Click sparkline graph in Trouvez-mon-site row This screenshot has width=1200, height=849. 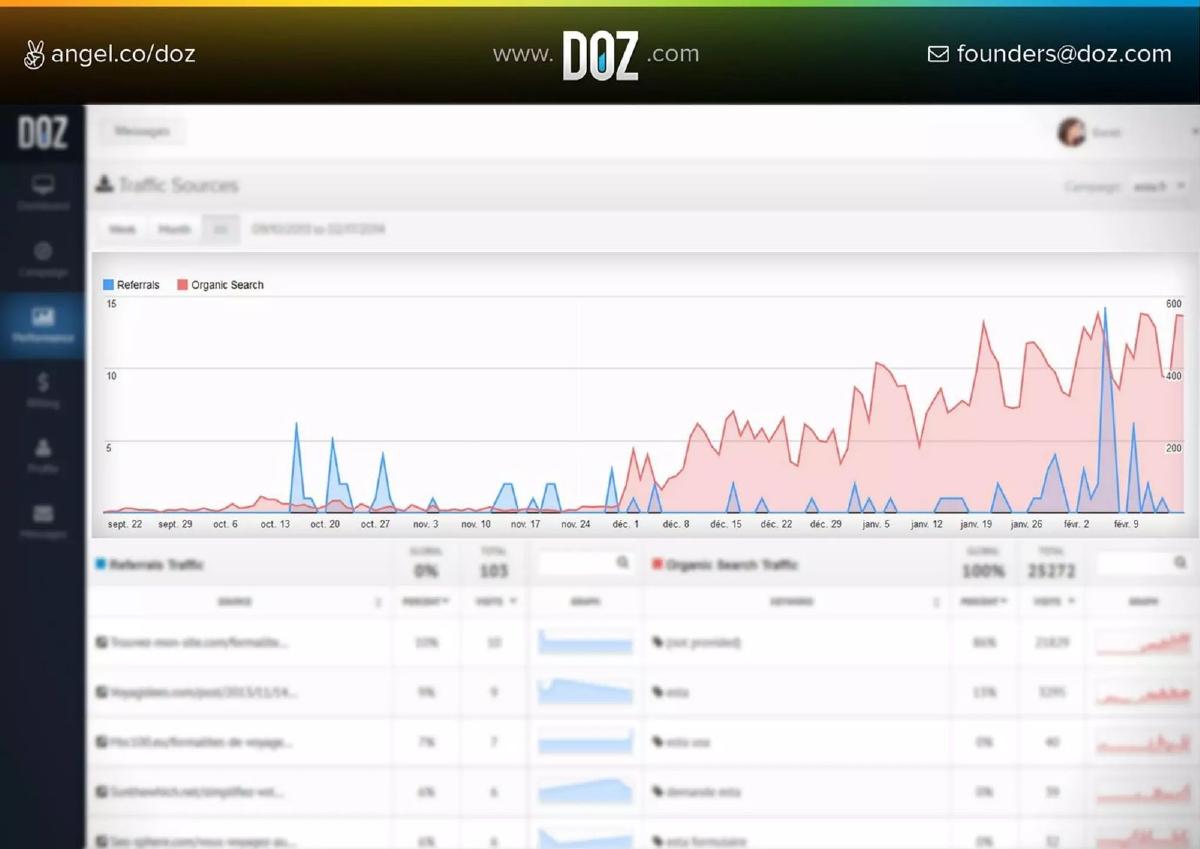tap(586, 642)
